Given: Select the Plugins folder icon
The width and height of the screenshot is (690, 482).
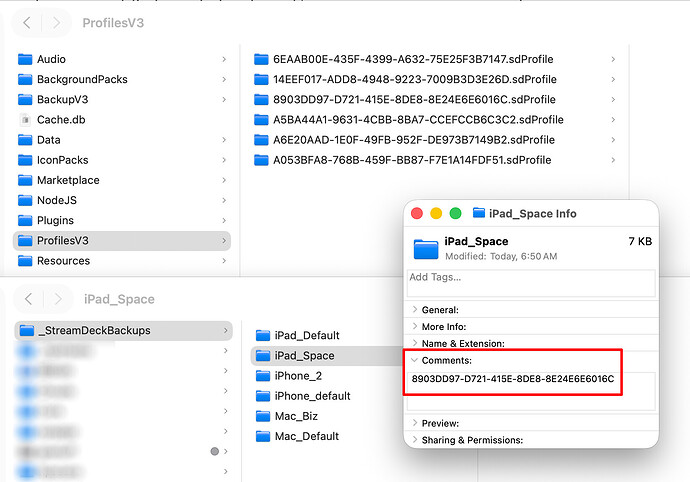Looking at the screenshot, I should click(25, 220).
